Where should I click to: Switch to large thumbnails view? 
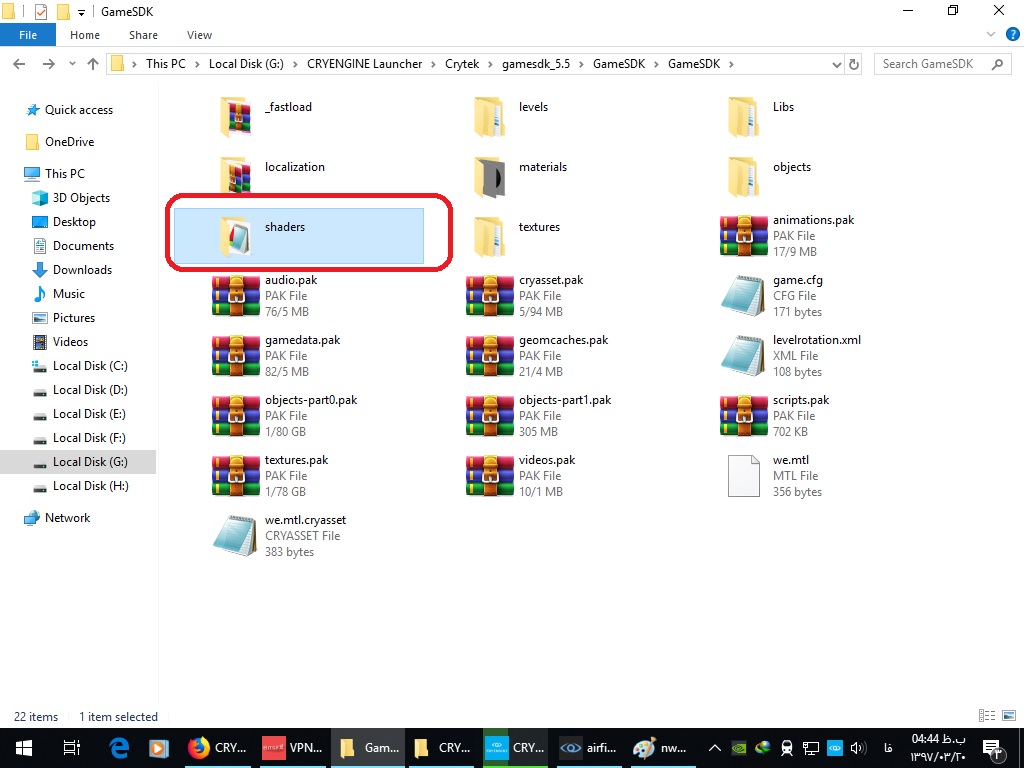[1009, 715]
